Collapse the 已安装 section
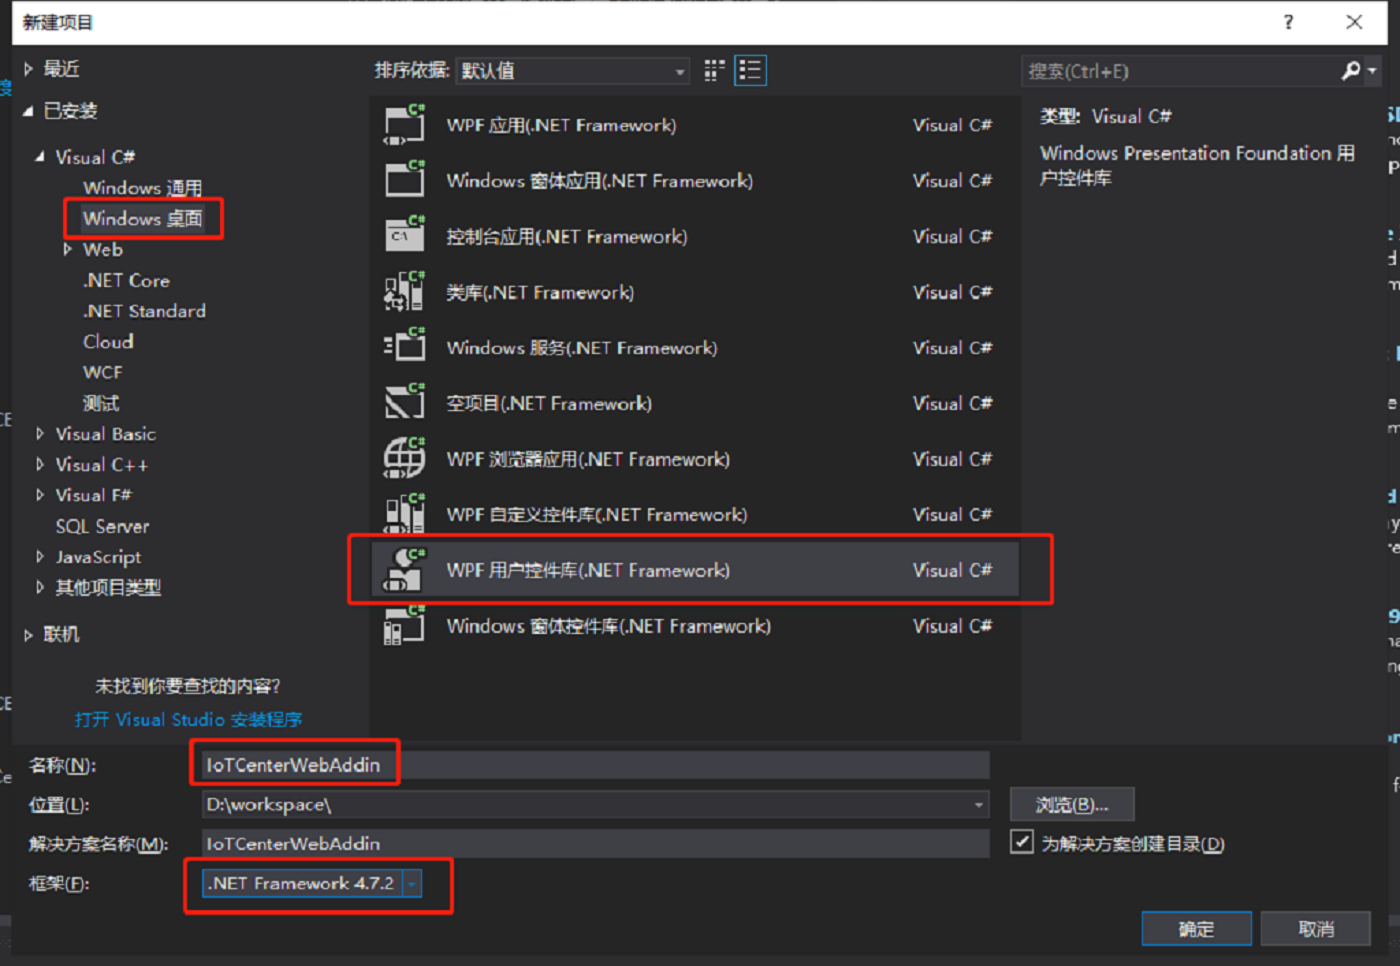This screenshot has width=1400, height=966. click(28, 111)
